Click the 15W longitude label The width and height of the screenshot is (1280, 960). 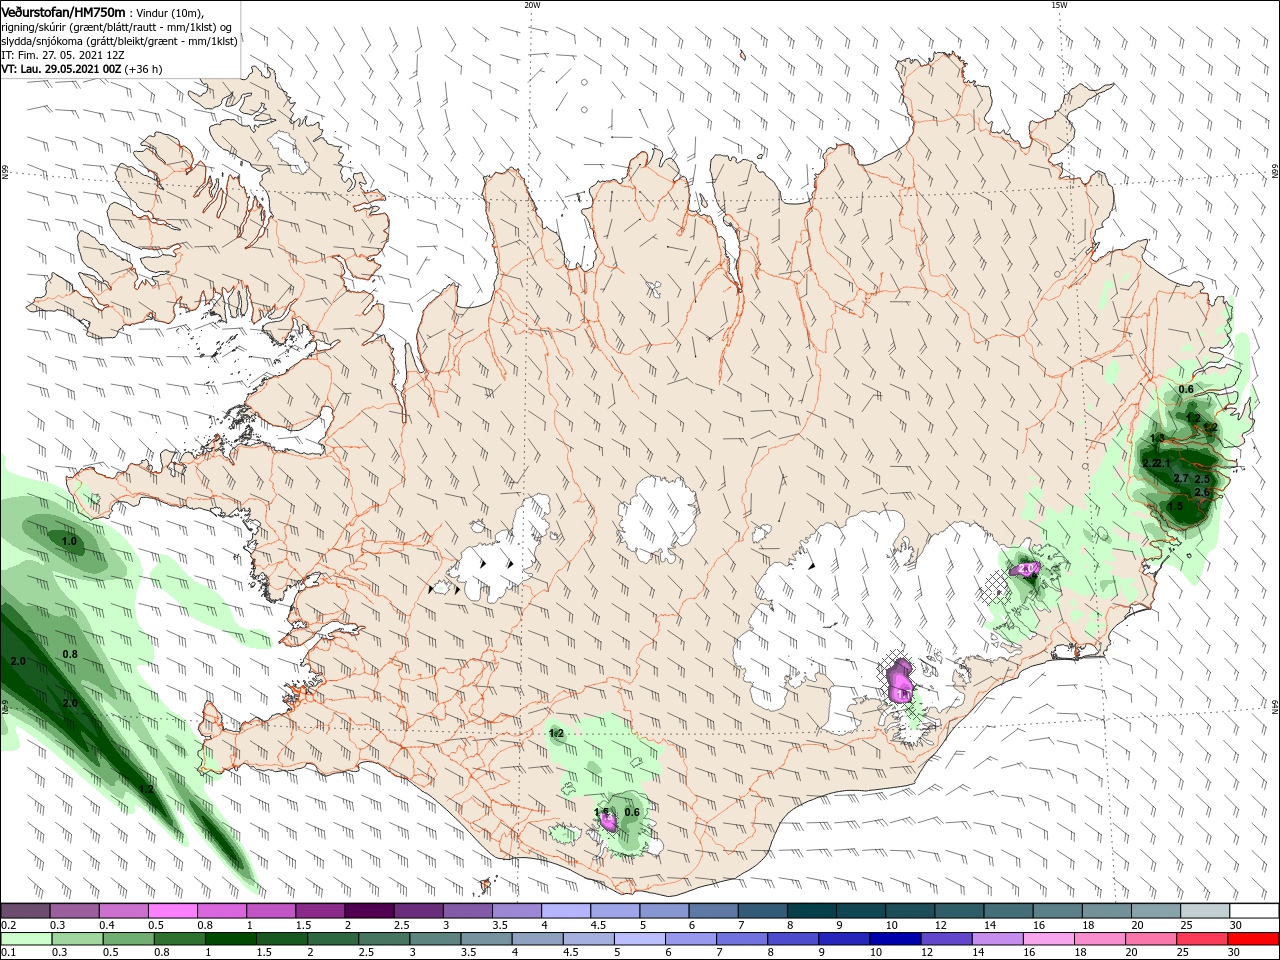(x=1059, y=5)
